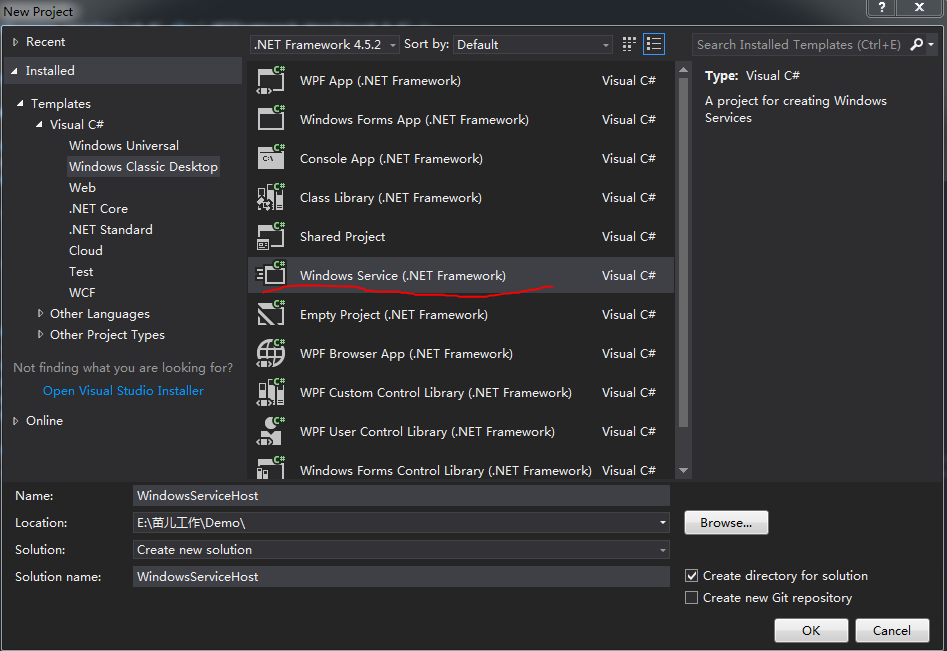Viewport: 947px width, 651px height.
Task: Click the search magnifier icon
Action: pyautogui.click(x=916, y=44)
